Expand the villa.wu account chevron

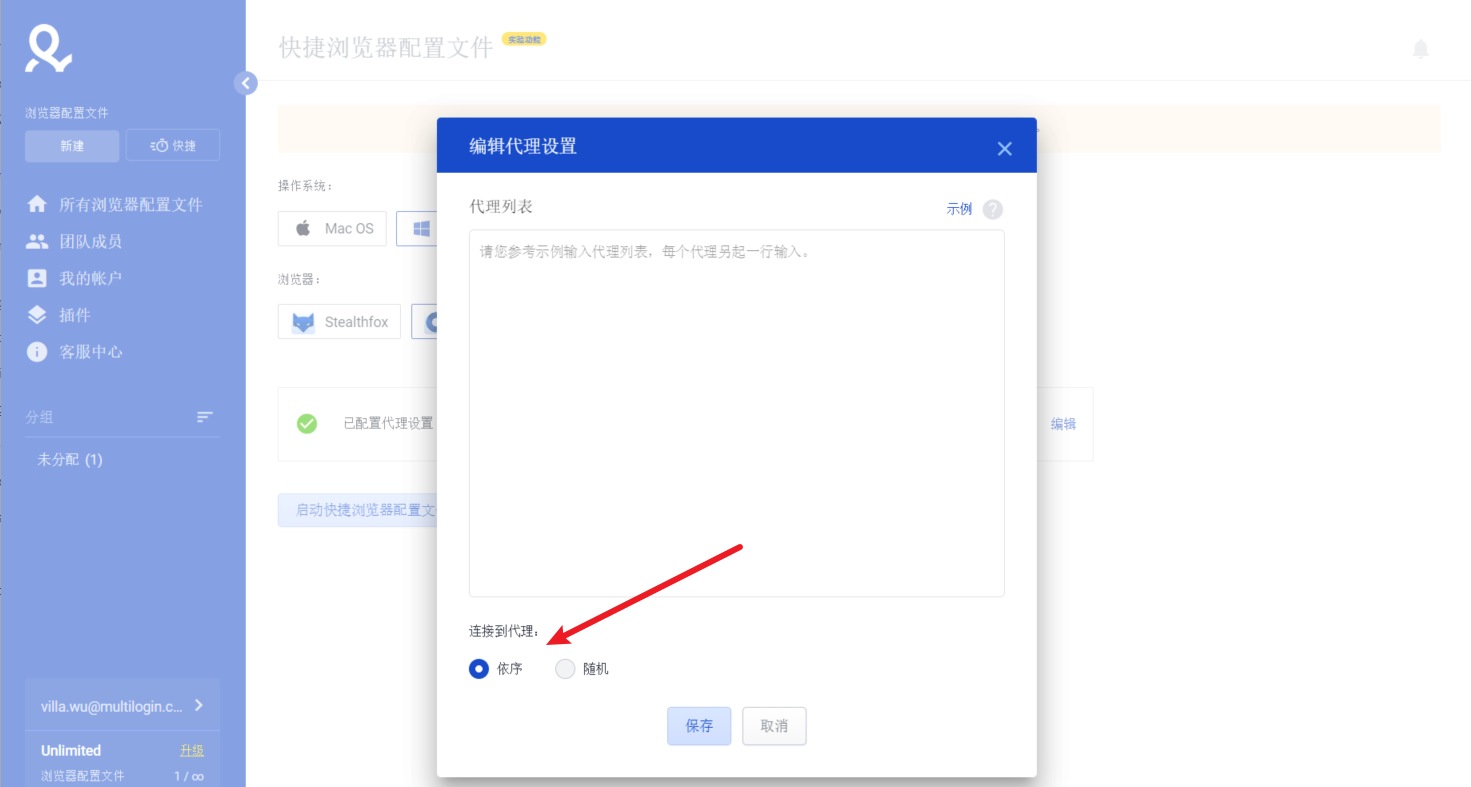(199, 705)
